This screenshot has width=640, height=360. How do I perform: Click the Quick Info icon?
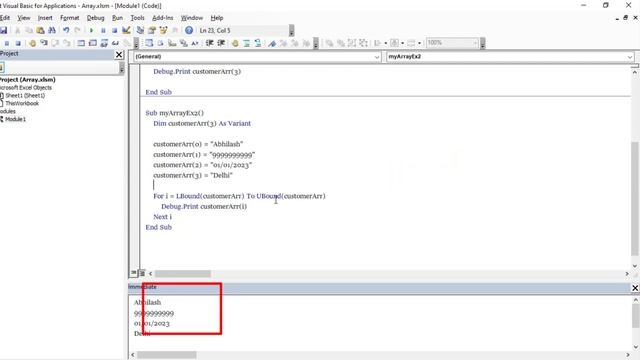tap(172, 43)
